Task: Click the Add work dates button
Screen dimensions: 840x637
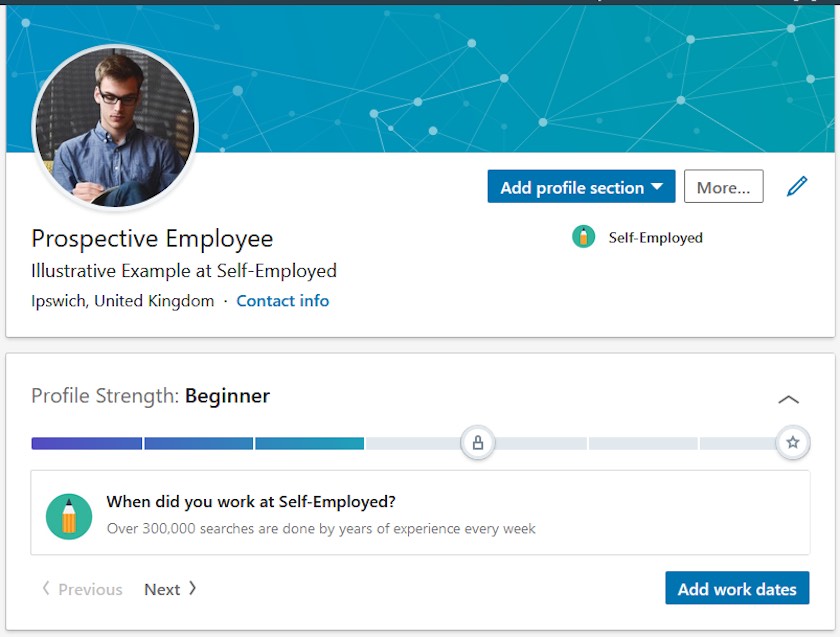Action: [737, 588]
